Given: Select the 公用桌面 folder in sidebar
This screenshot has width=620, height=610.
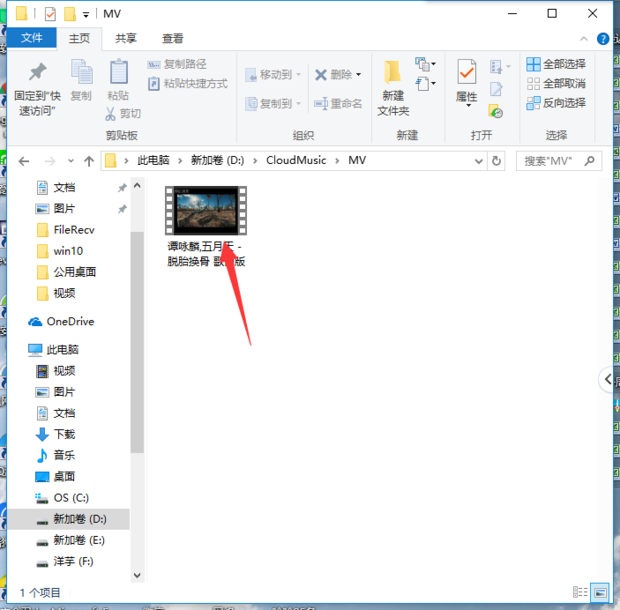Looking at the screenshot, I should (75, 272).
